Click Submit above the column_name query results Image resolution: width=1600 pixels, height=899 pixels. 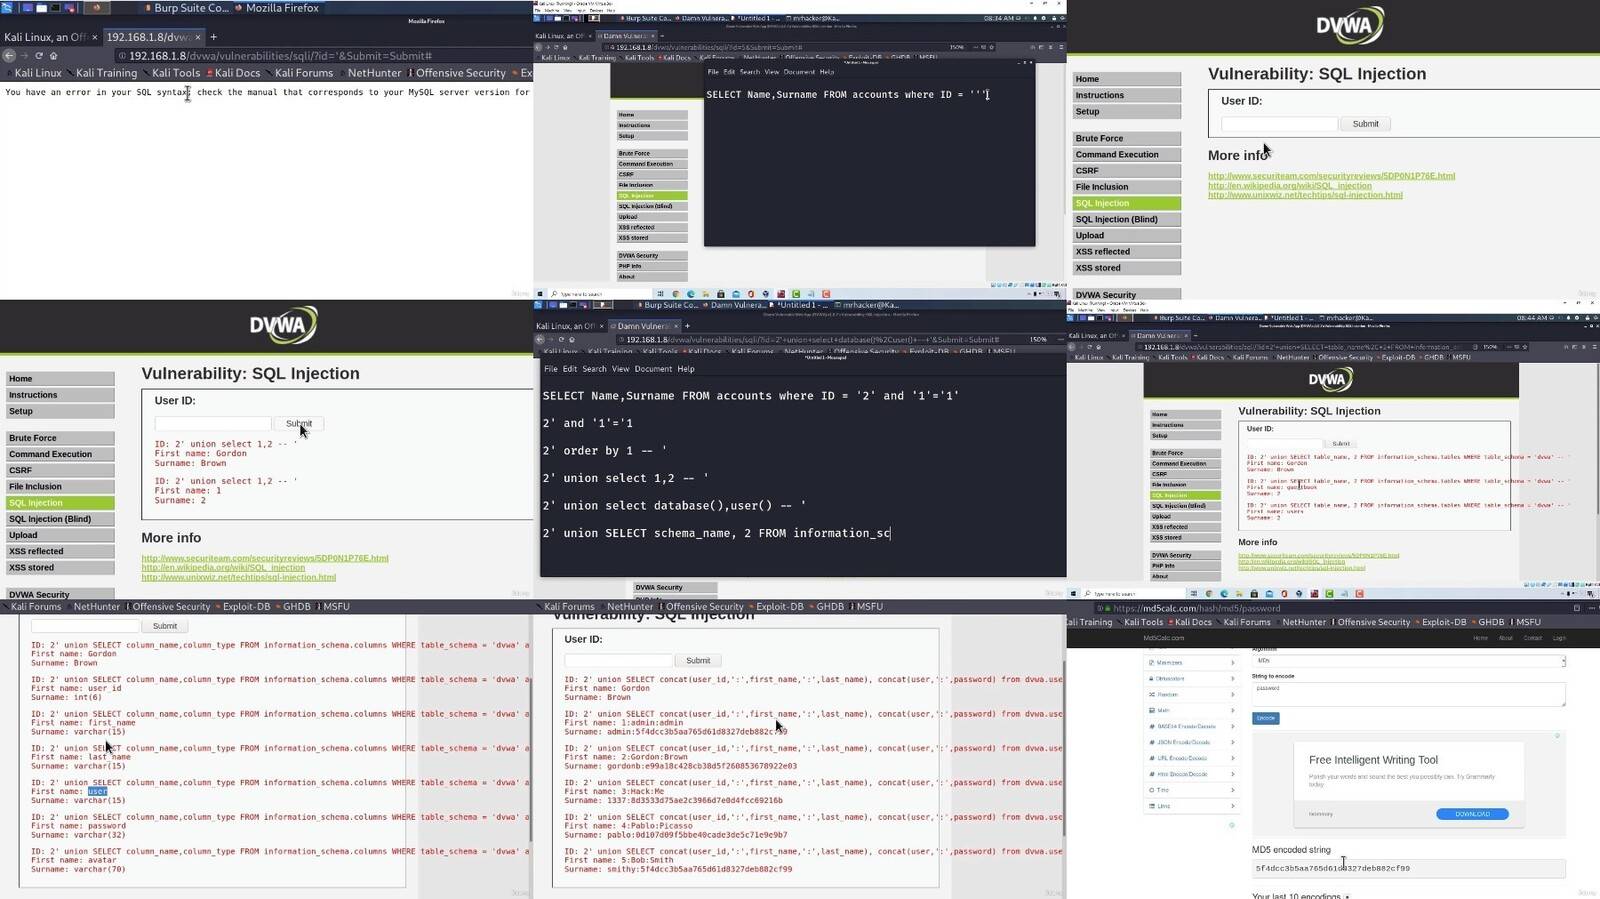click(x=165, y=626)
